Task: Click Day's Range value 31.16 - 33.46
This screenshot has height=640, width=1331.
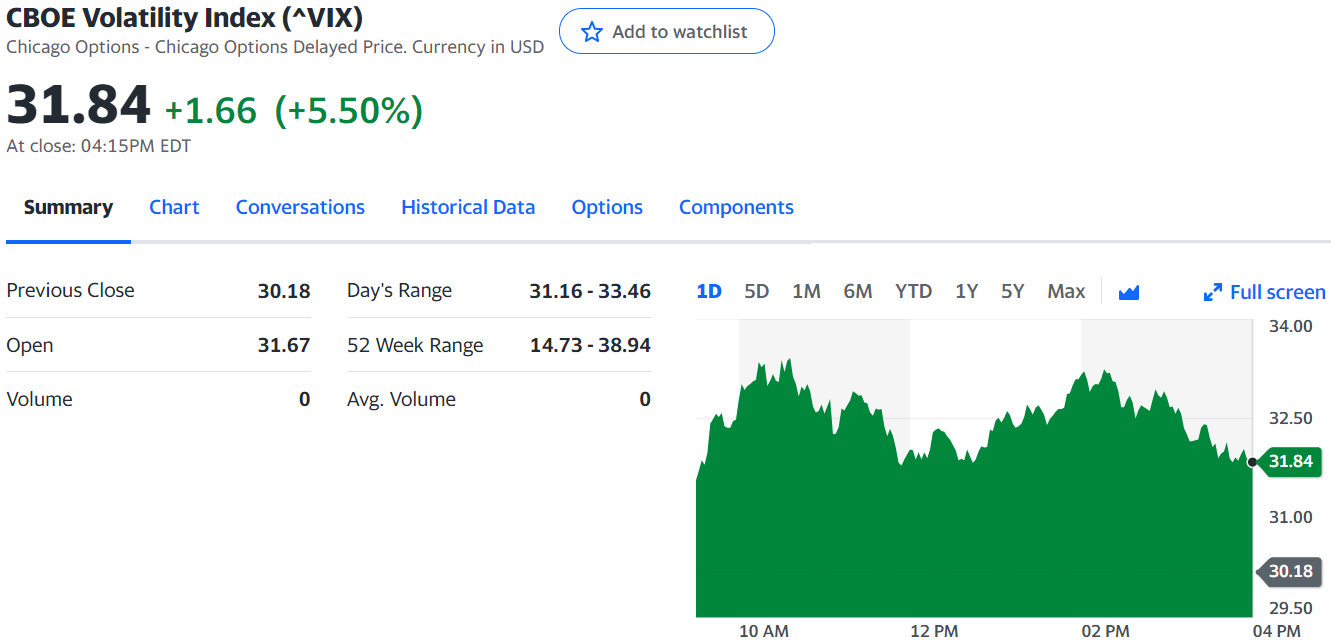Action: tap(590, 291)
